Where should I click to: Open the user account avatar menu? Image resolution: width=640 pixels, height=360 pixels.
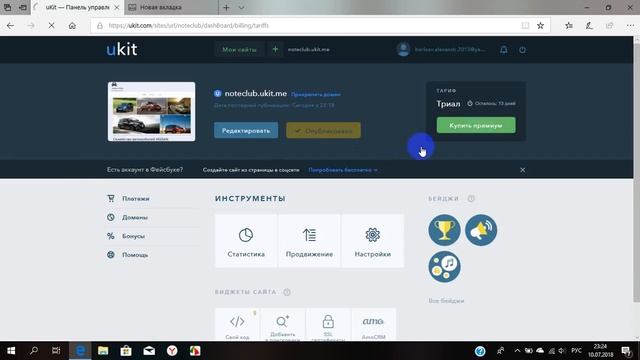click(403, 49)
